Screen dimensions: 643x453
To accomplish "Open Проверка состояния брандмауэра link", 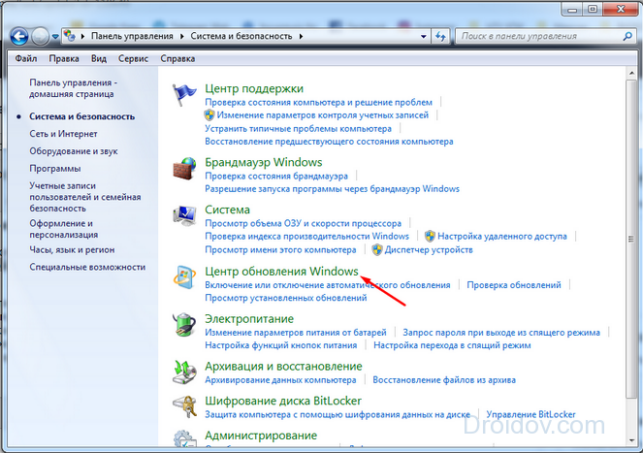I will coord(276,176).
